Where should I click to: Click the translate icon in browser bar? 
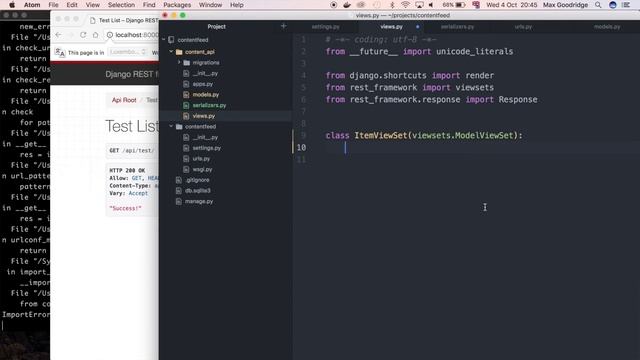click(x=60, y=52)
